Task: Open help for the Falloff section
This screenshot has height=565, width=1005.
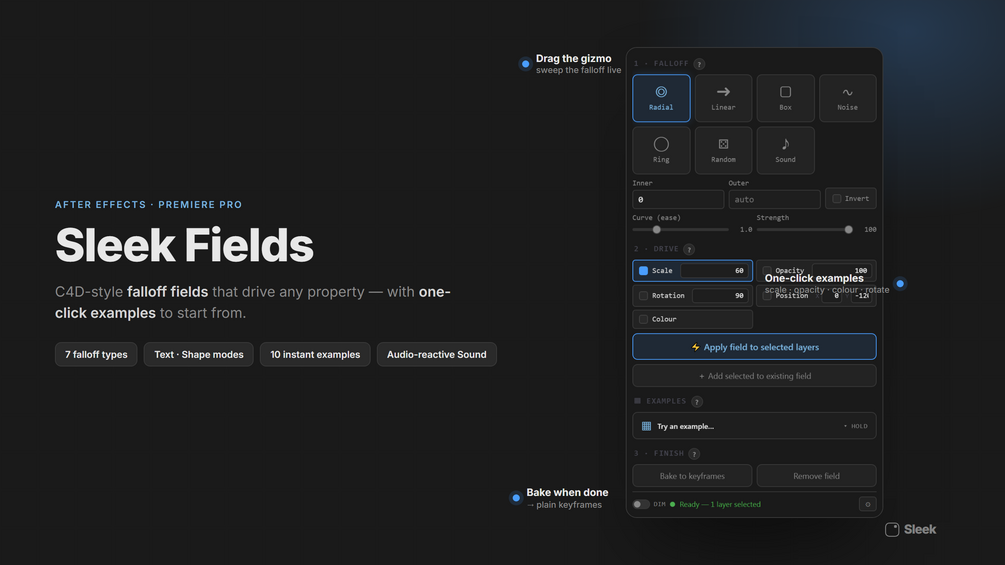Action: pyautogui.click(x=699, y=64)
